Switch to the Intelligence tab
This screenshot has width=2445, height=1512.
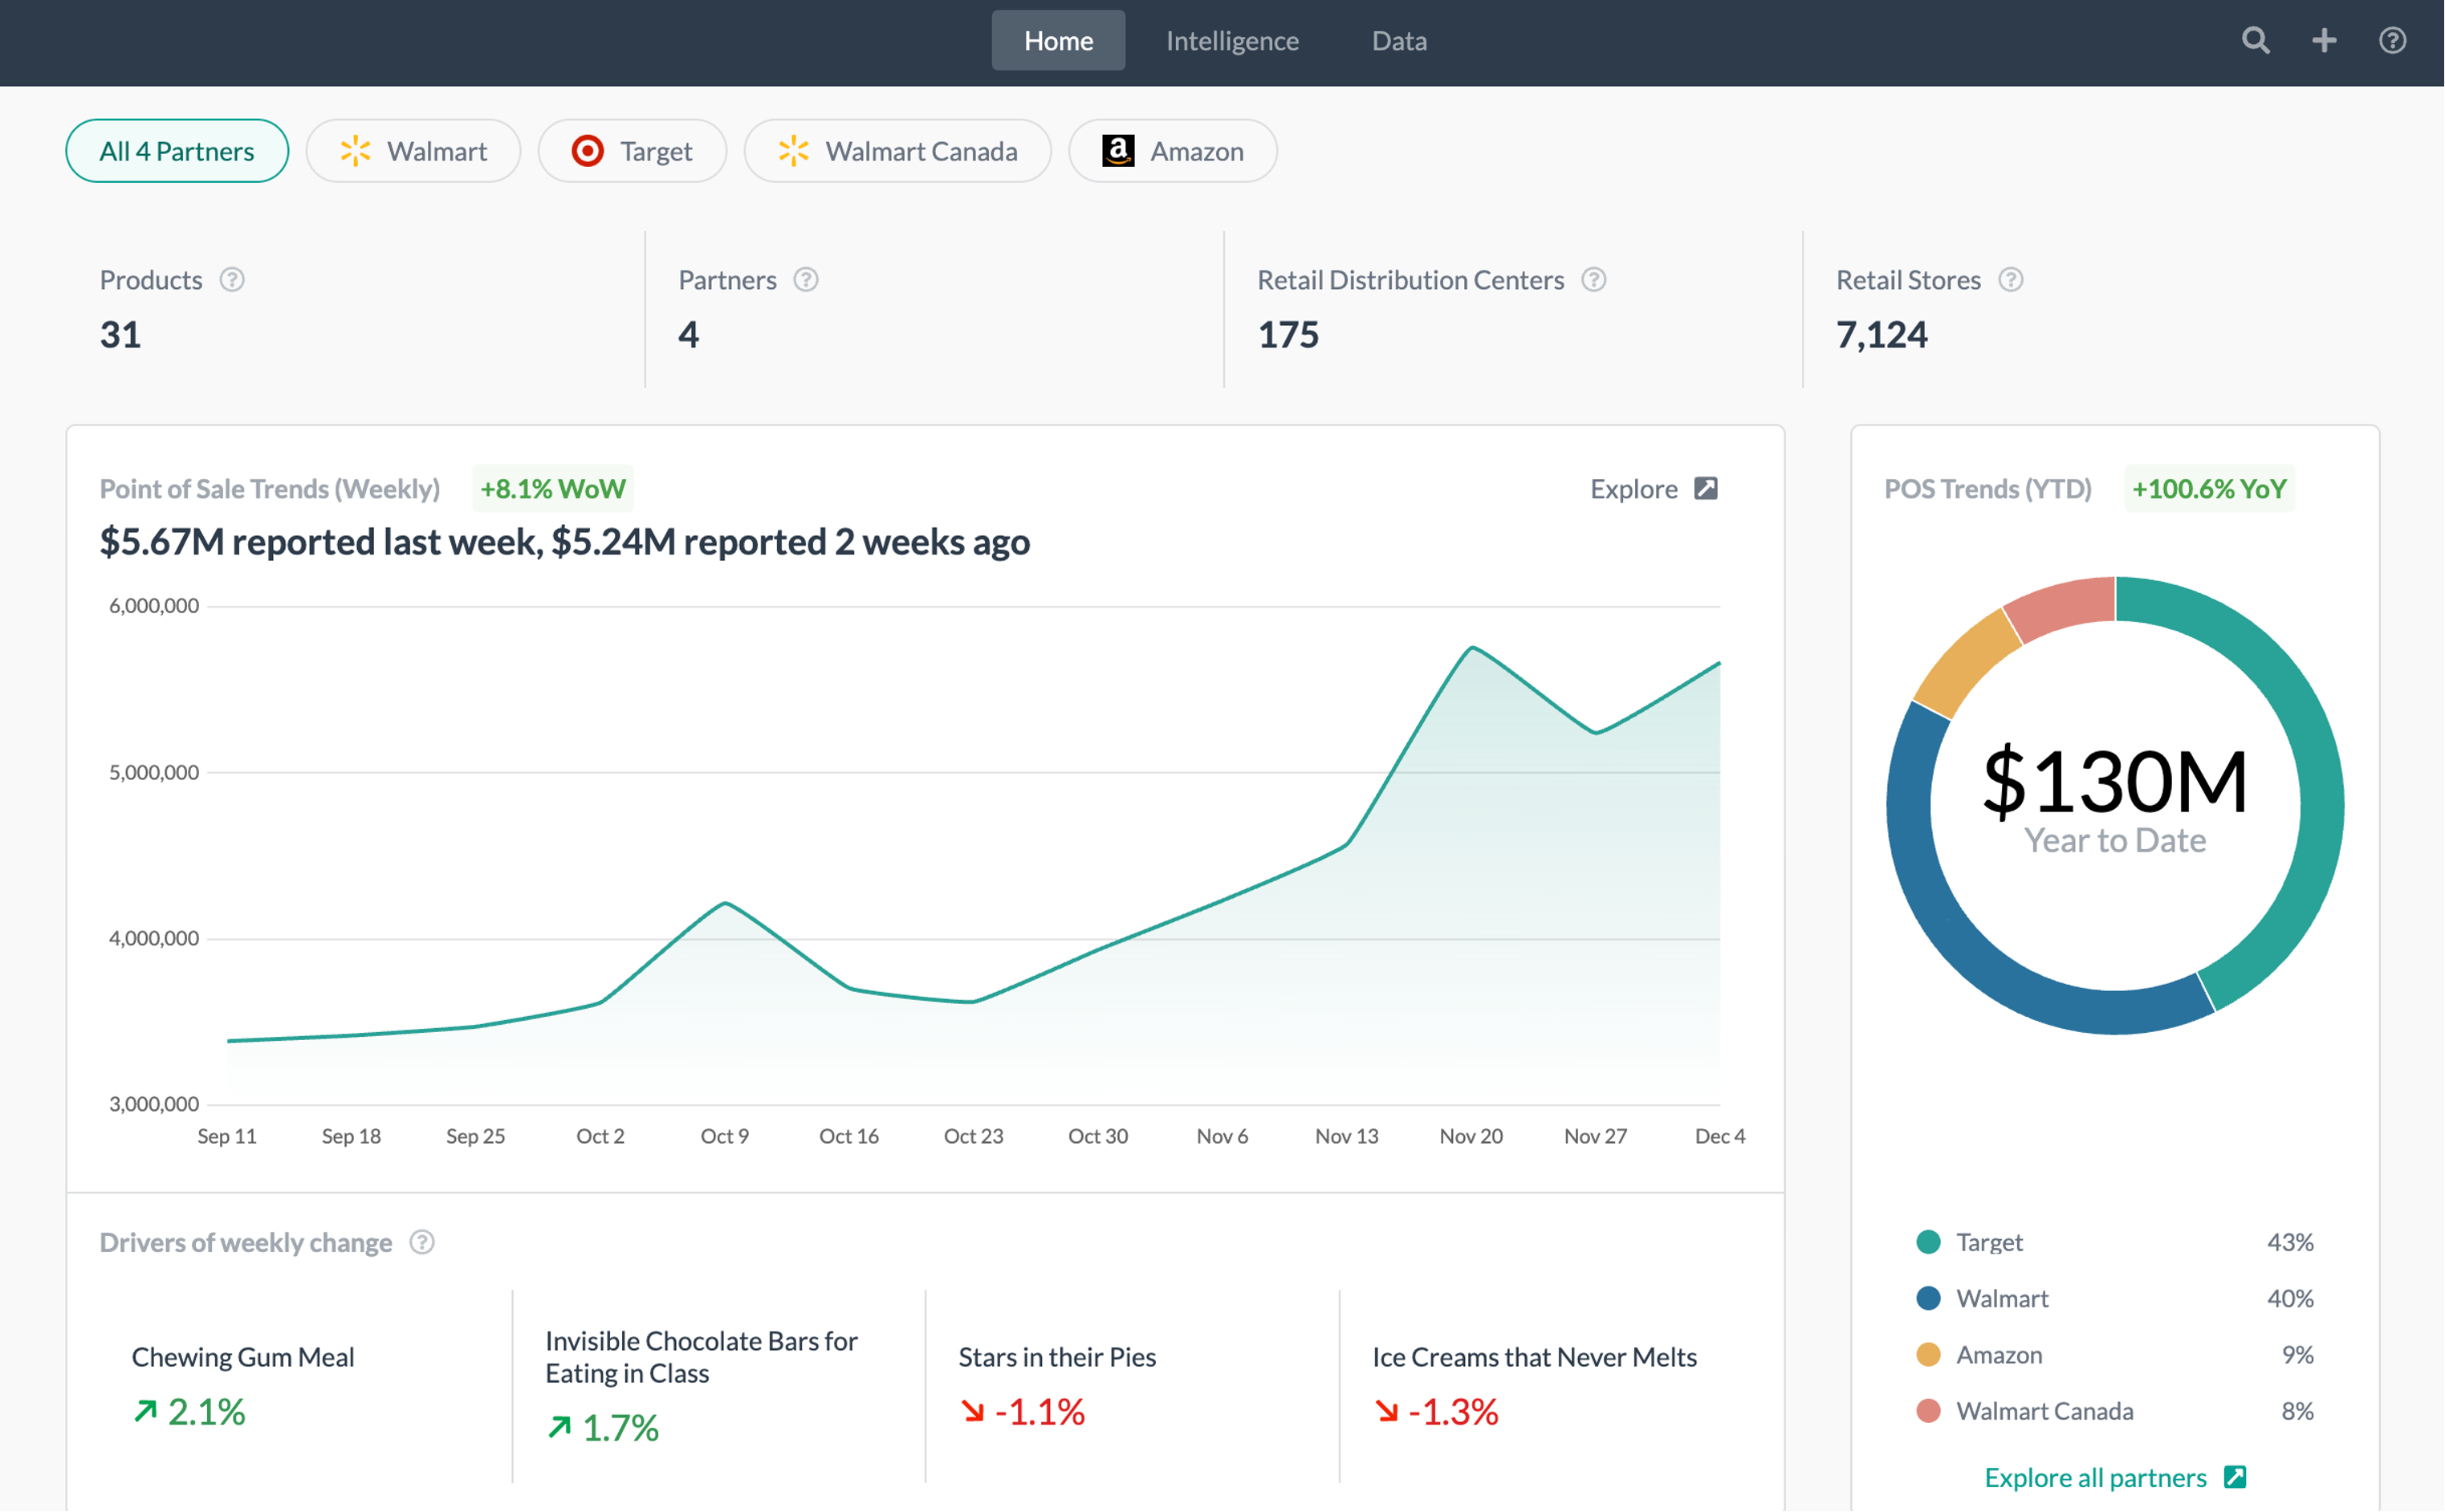1232,41
